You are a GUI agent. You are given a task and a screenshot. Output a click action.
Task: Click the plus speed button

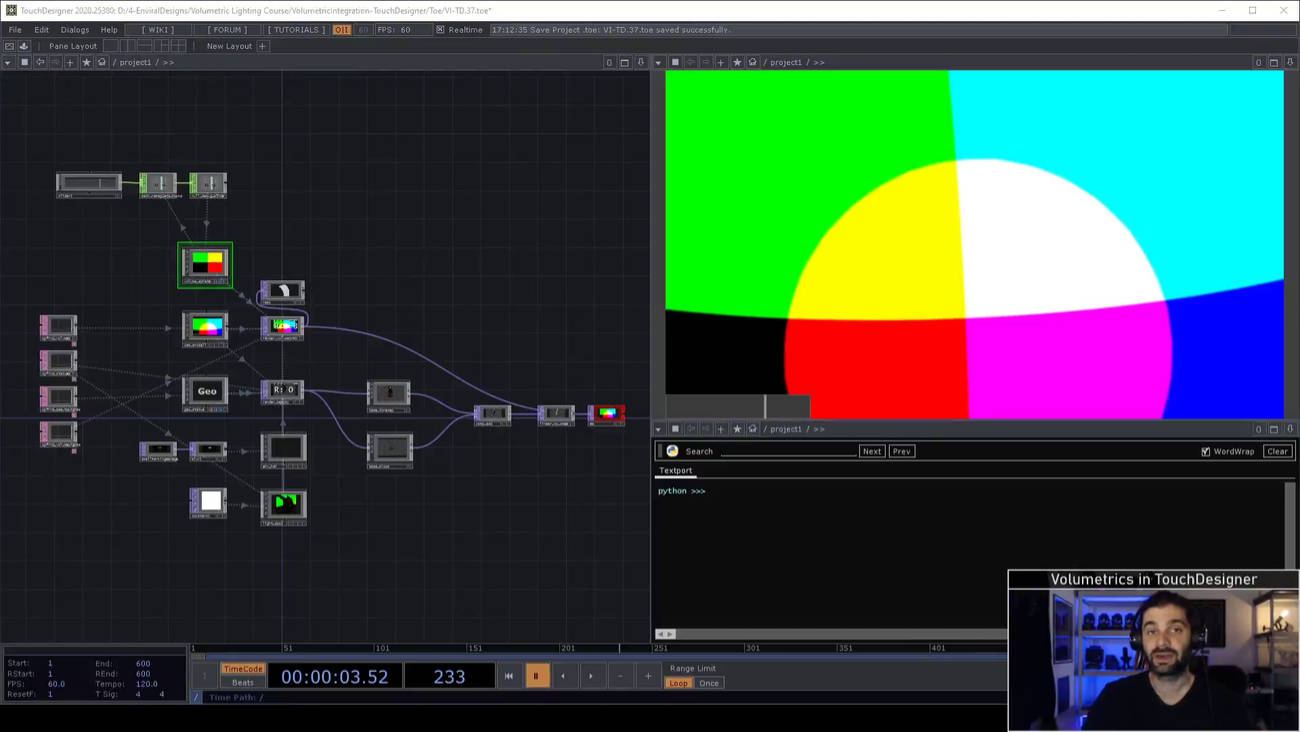point(648,676)
